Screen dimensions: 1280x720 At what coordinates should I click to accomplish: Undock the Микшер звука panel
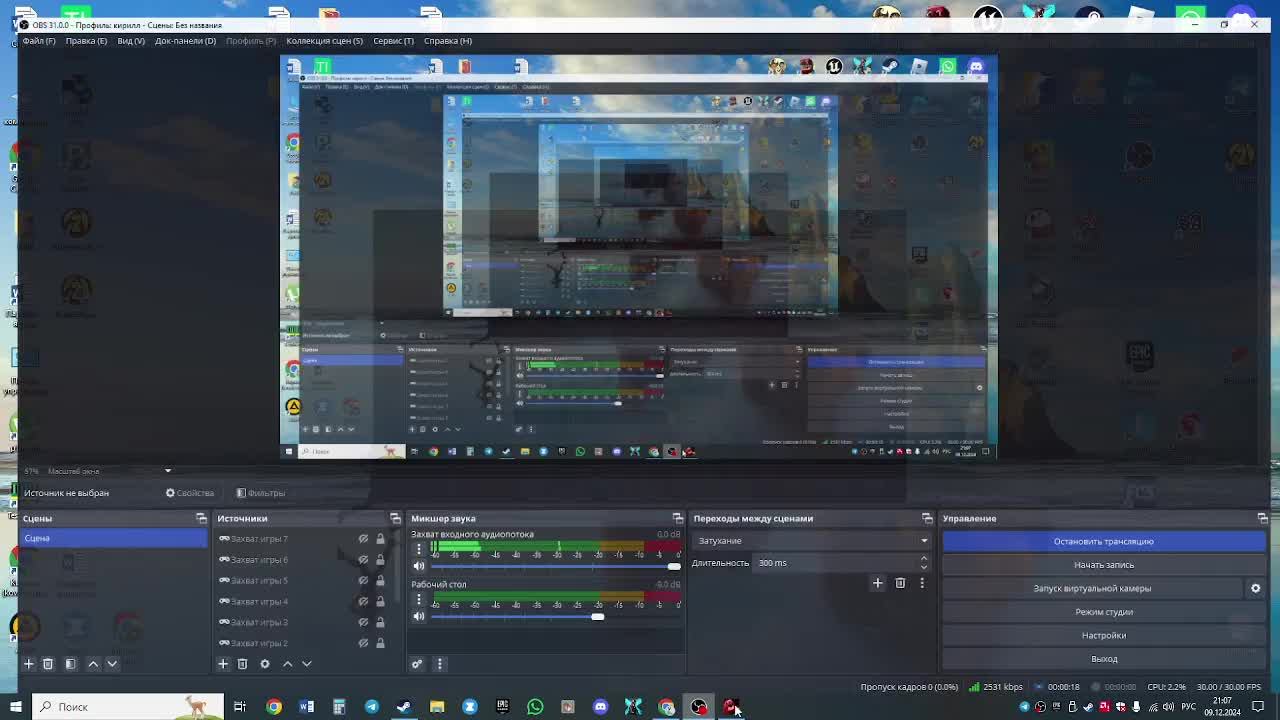(677, 518)
